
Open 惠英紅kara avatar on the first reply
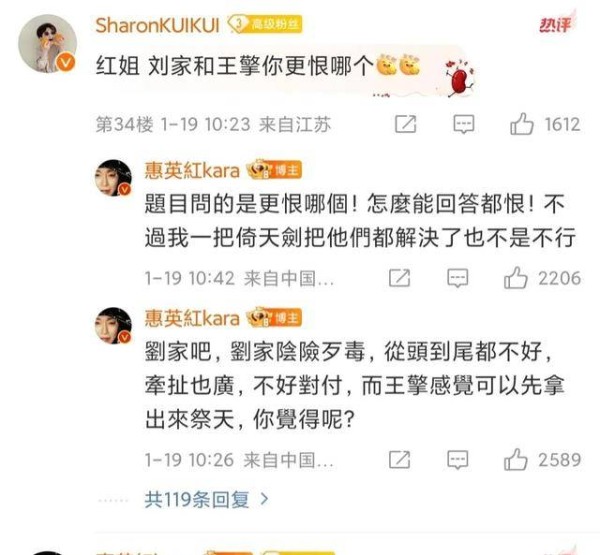coord(113,178)
